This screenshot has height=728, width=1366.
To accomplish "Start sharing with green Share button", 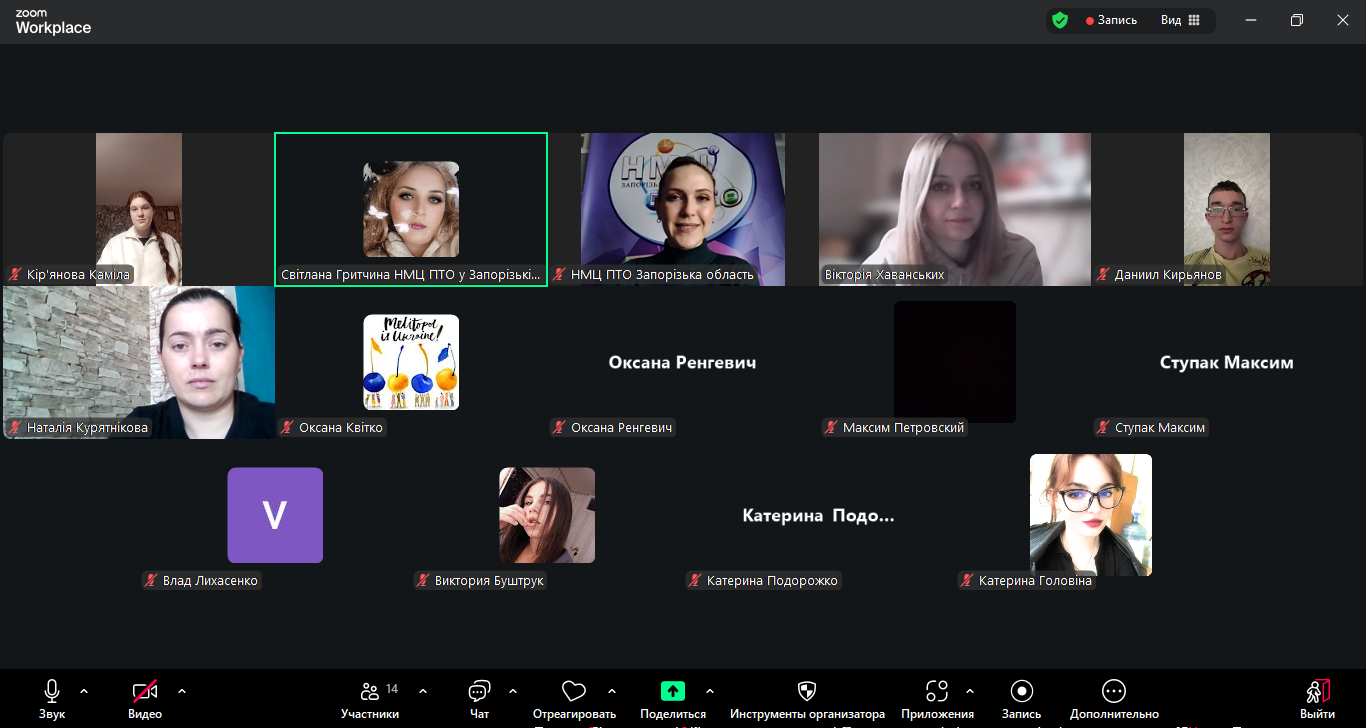I will (673, 691).
